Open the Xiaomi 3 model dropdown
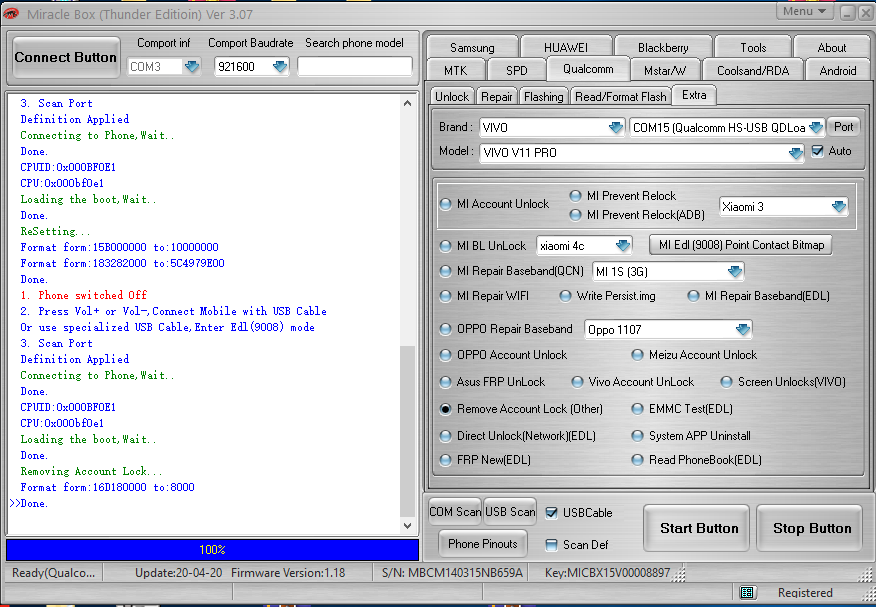This screenshot has height=607, width=876. 839,207
